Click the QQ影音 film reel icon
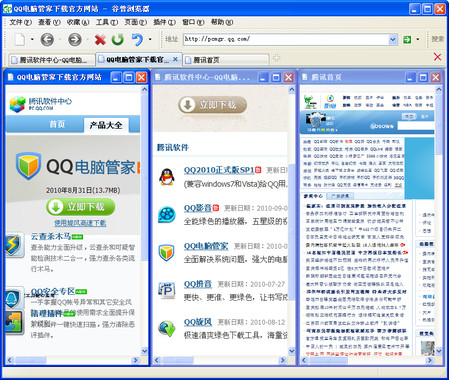 [167, 214]
